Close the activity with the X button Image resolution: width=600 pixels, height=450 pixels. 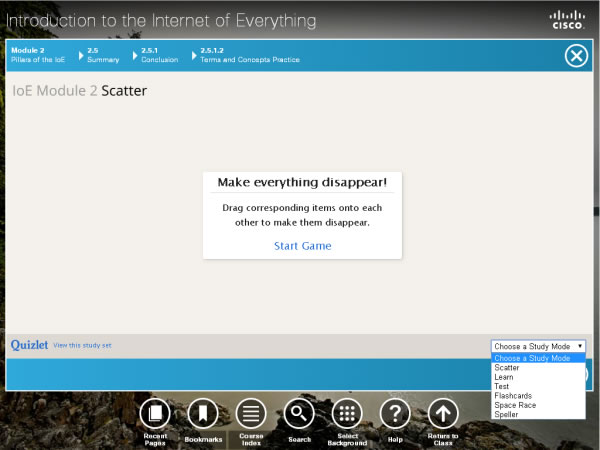tap(576, 56)
